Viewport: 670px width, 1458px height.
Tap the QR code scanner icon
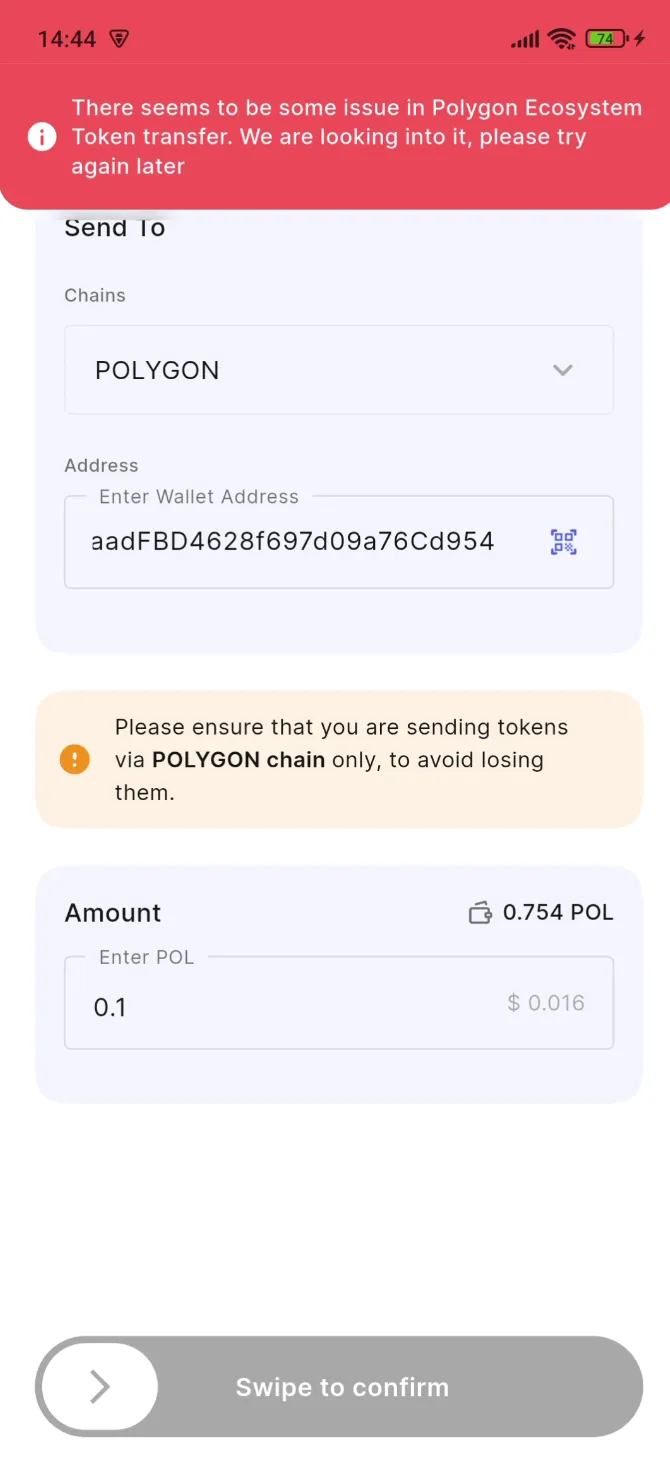pyautogui.click(x=563, y=542)
